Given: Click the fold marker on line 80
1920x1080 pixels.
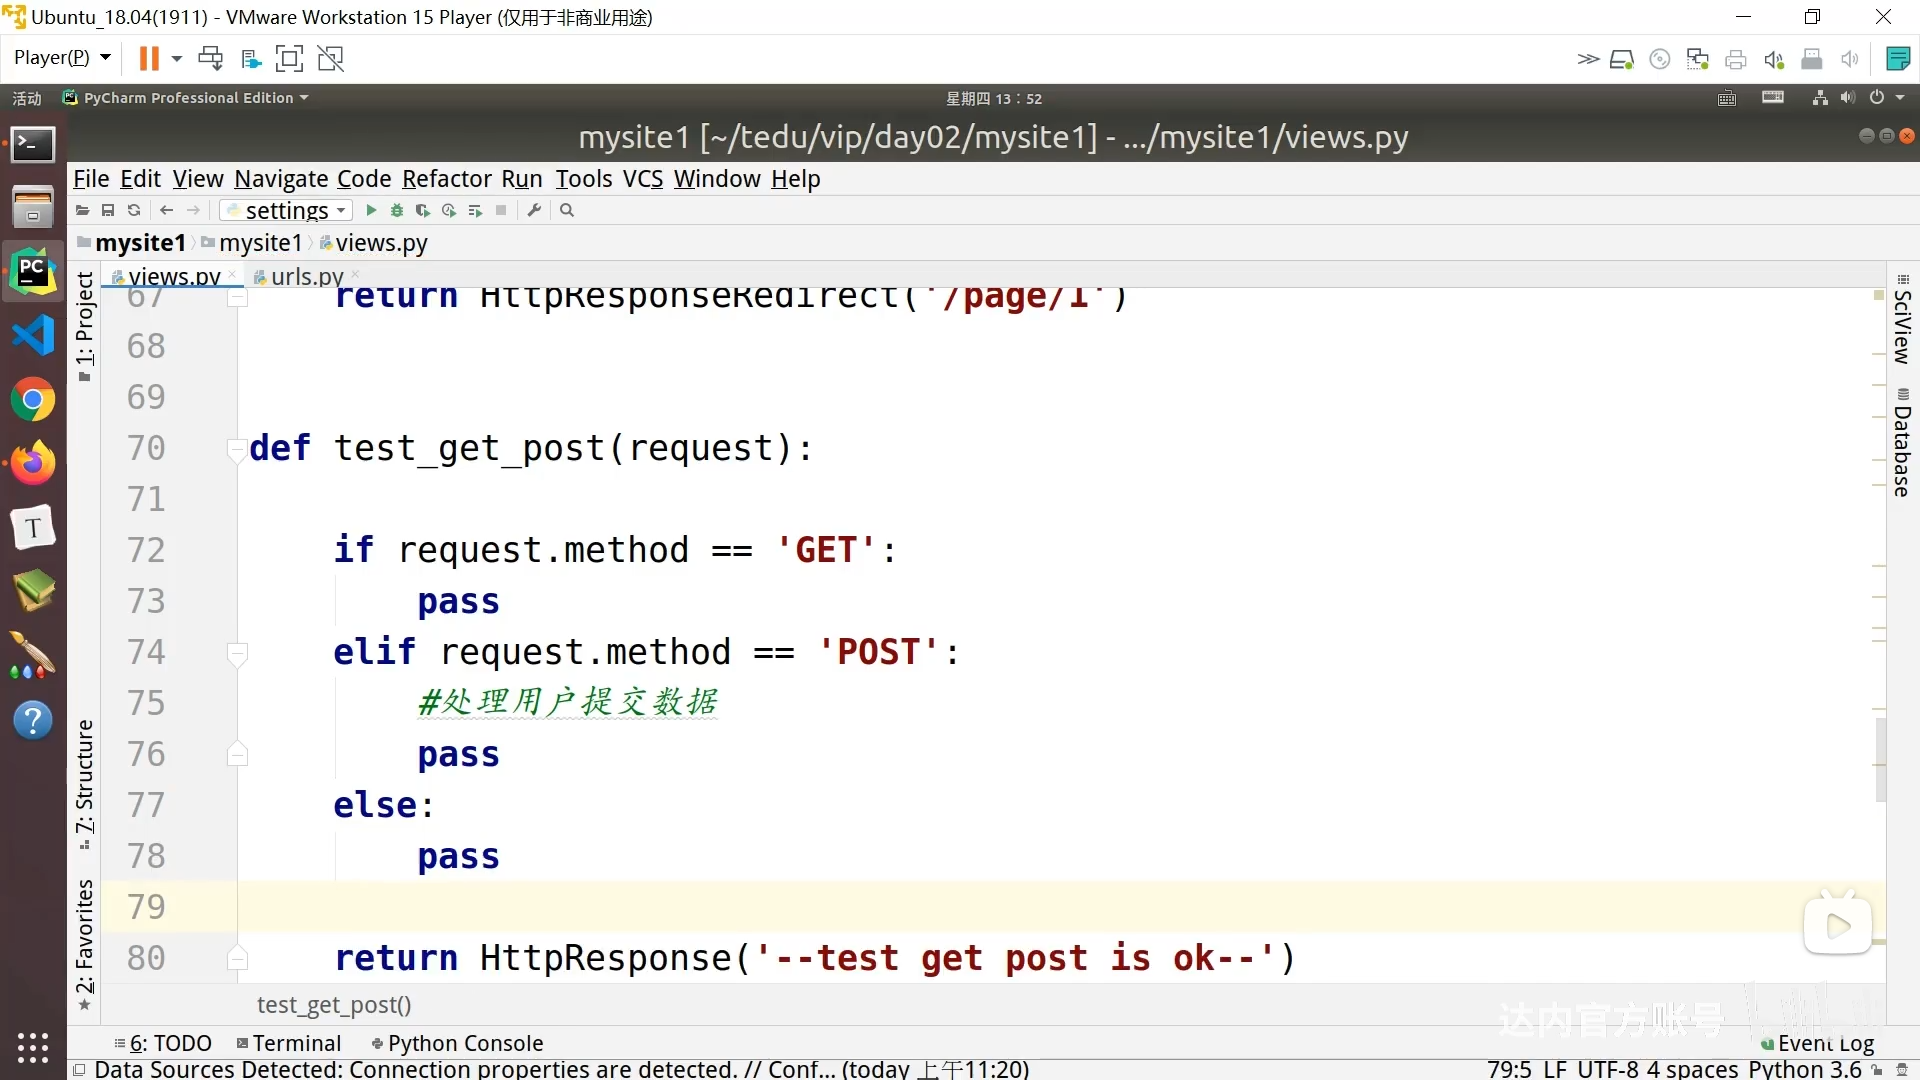Looking at the screenshot, I should (x=237, y=959).
